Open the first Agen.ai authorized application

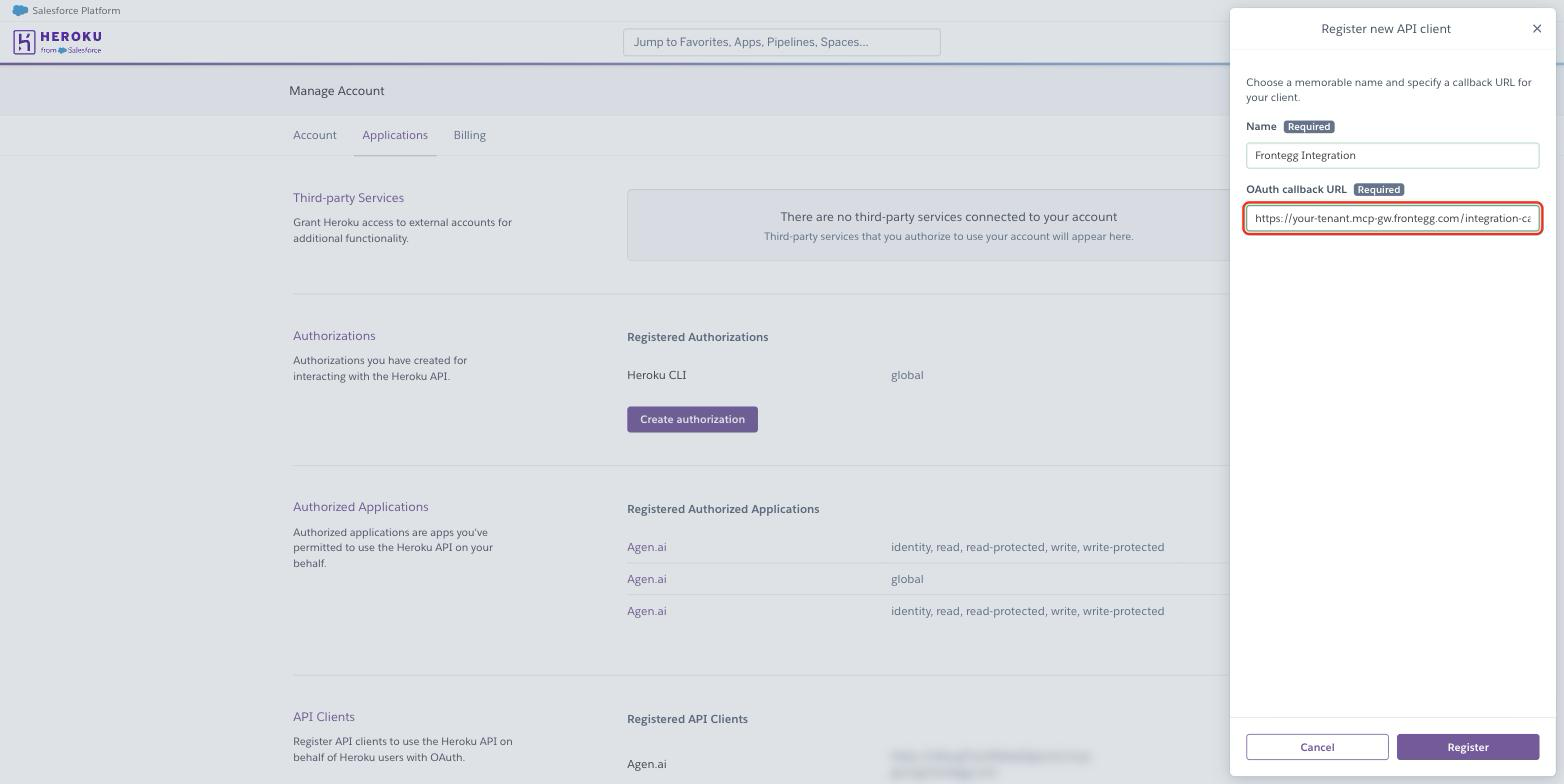(646, 547)
